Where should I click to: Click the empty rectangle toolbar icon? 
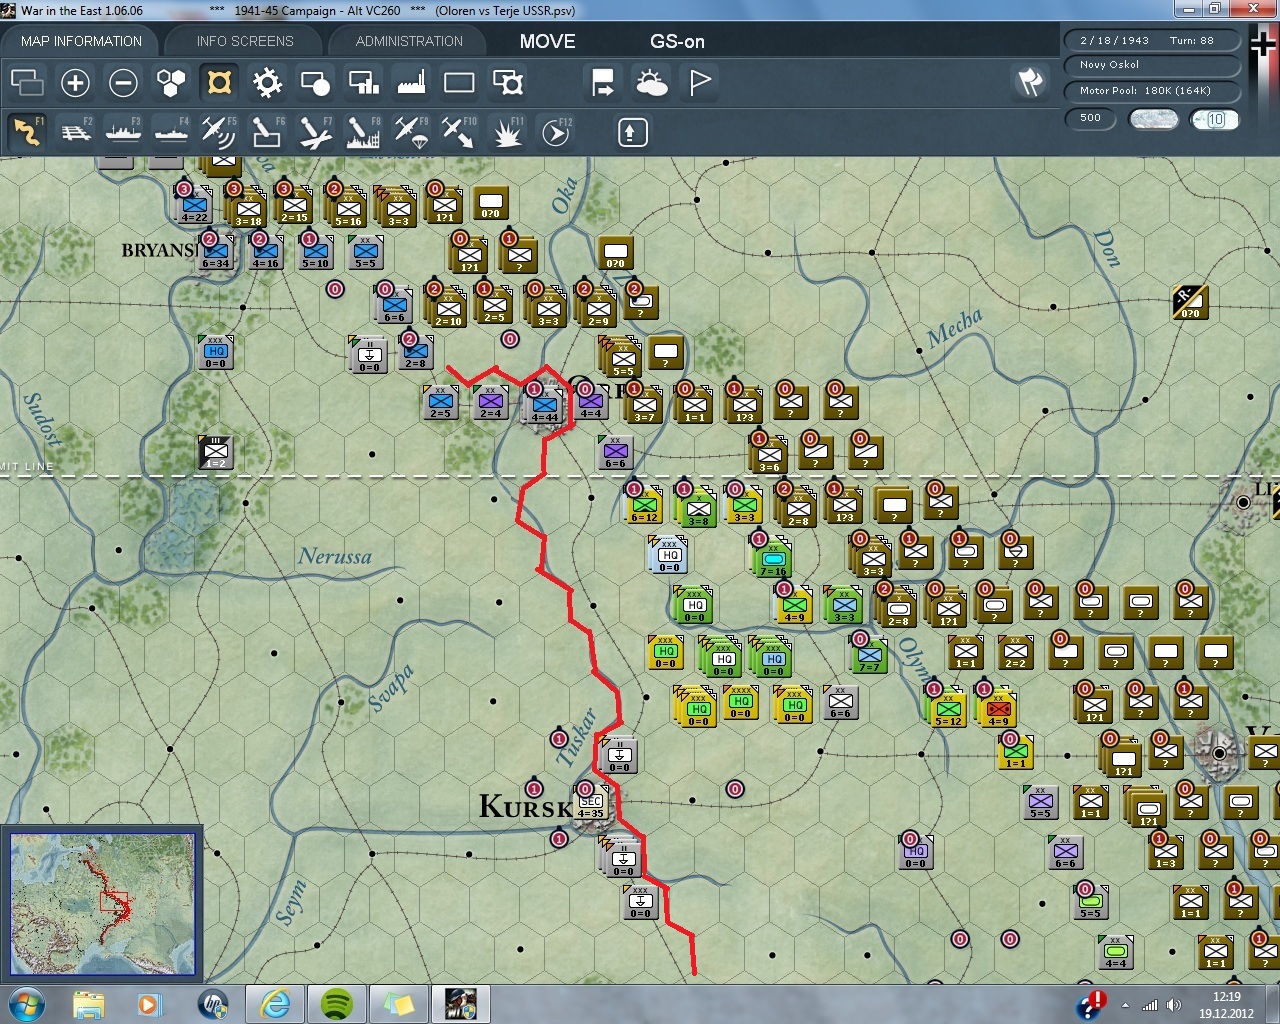point(459,83)
